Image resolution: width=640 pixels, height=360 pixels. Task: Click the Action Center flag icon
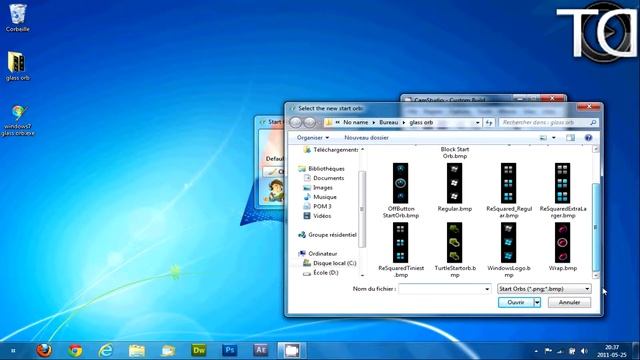548,351
